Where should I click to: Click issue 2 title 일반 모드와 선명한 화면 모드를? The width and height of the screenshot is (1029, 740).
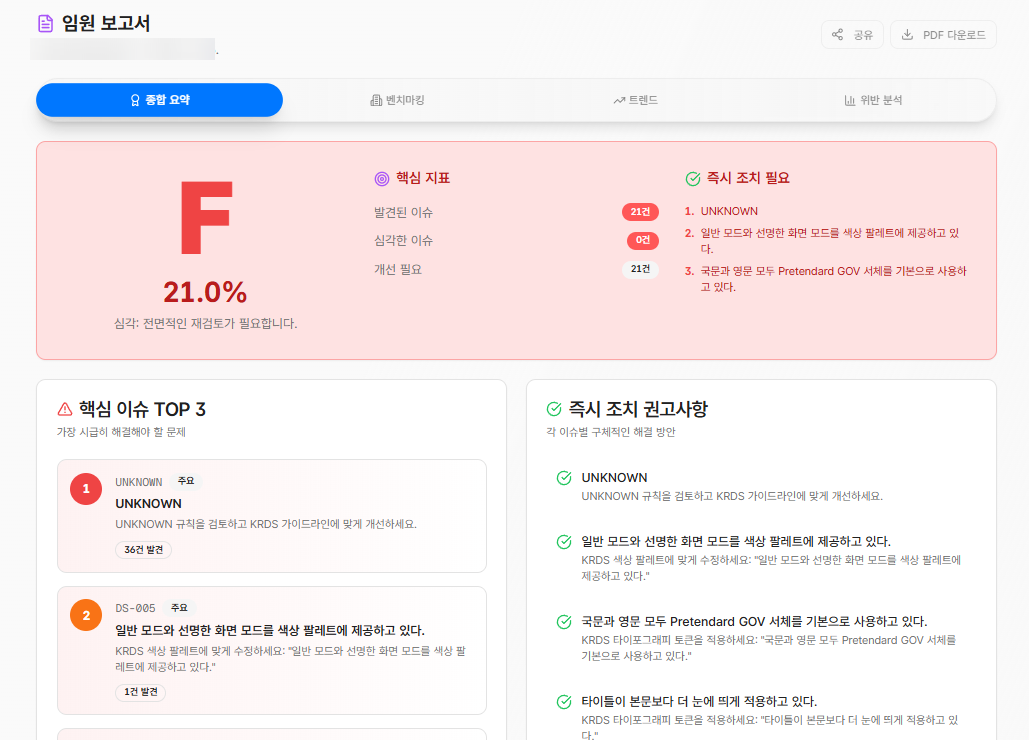(x=270, y=630)
